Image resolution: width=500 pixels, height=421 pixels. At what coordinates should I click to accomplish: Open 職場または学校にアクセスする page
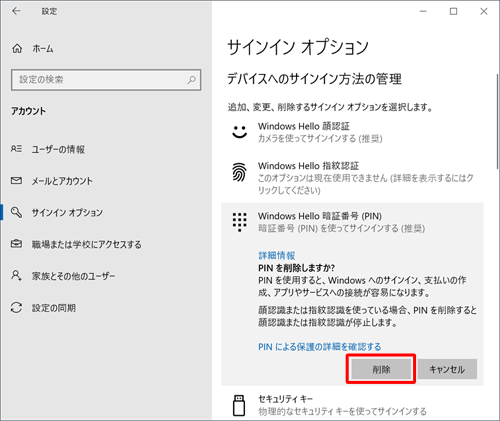87,244
